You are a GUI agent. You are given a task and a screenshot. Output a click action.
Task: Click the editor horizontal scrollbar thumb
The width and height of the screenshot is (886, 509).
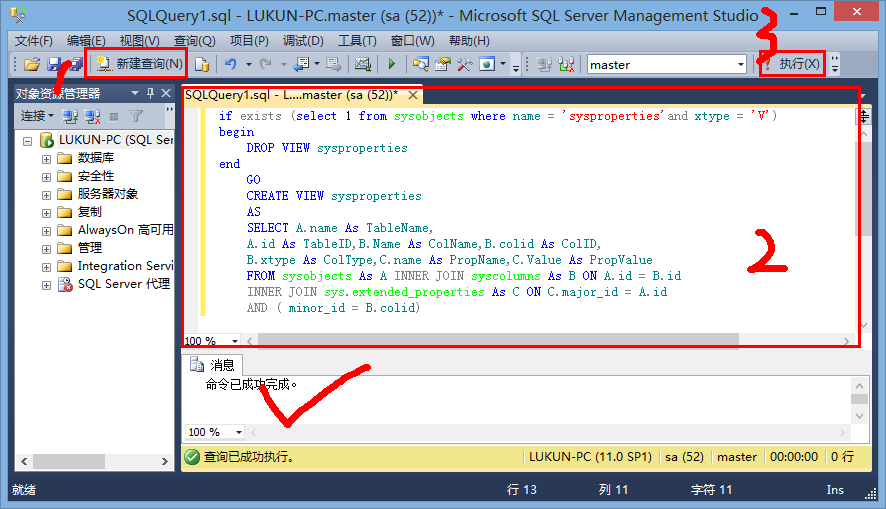point(498,341)
